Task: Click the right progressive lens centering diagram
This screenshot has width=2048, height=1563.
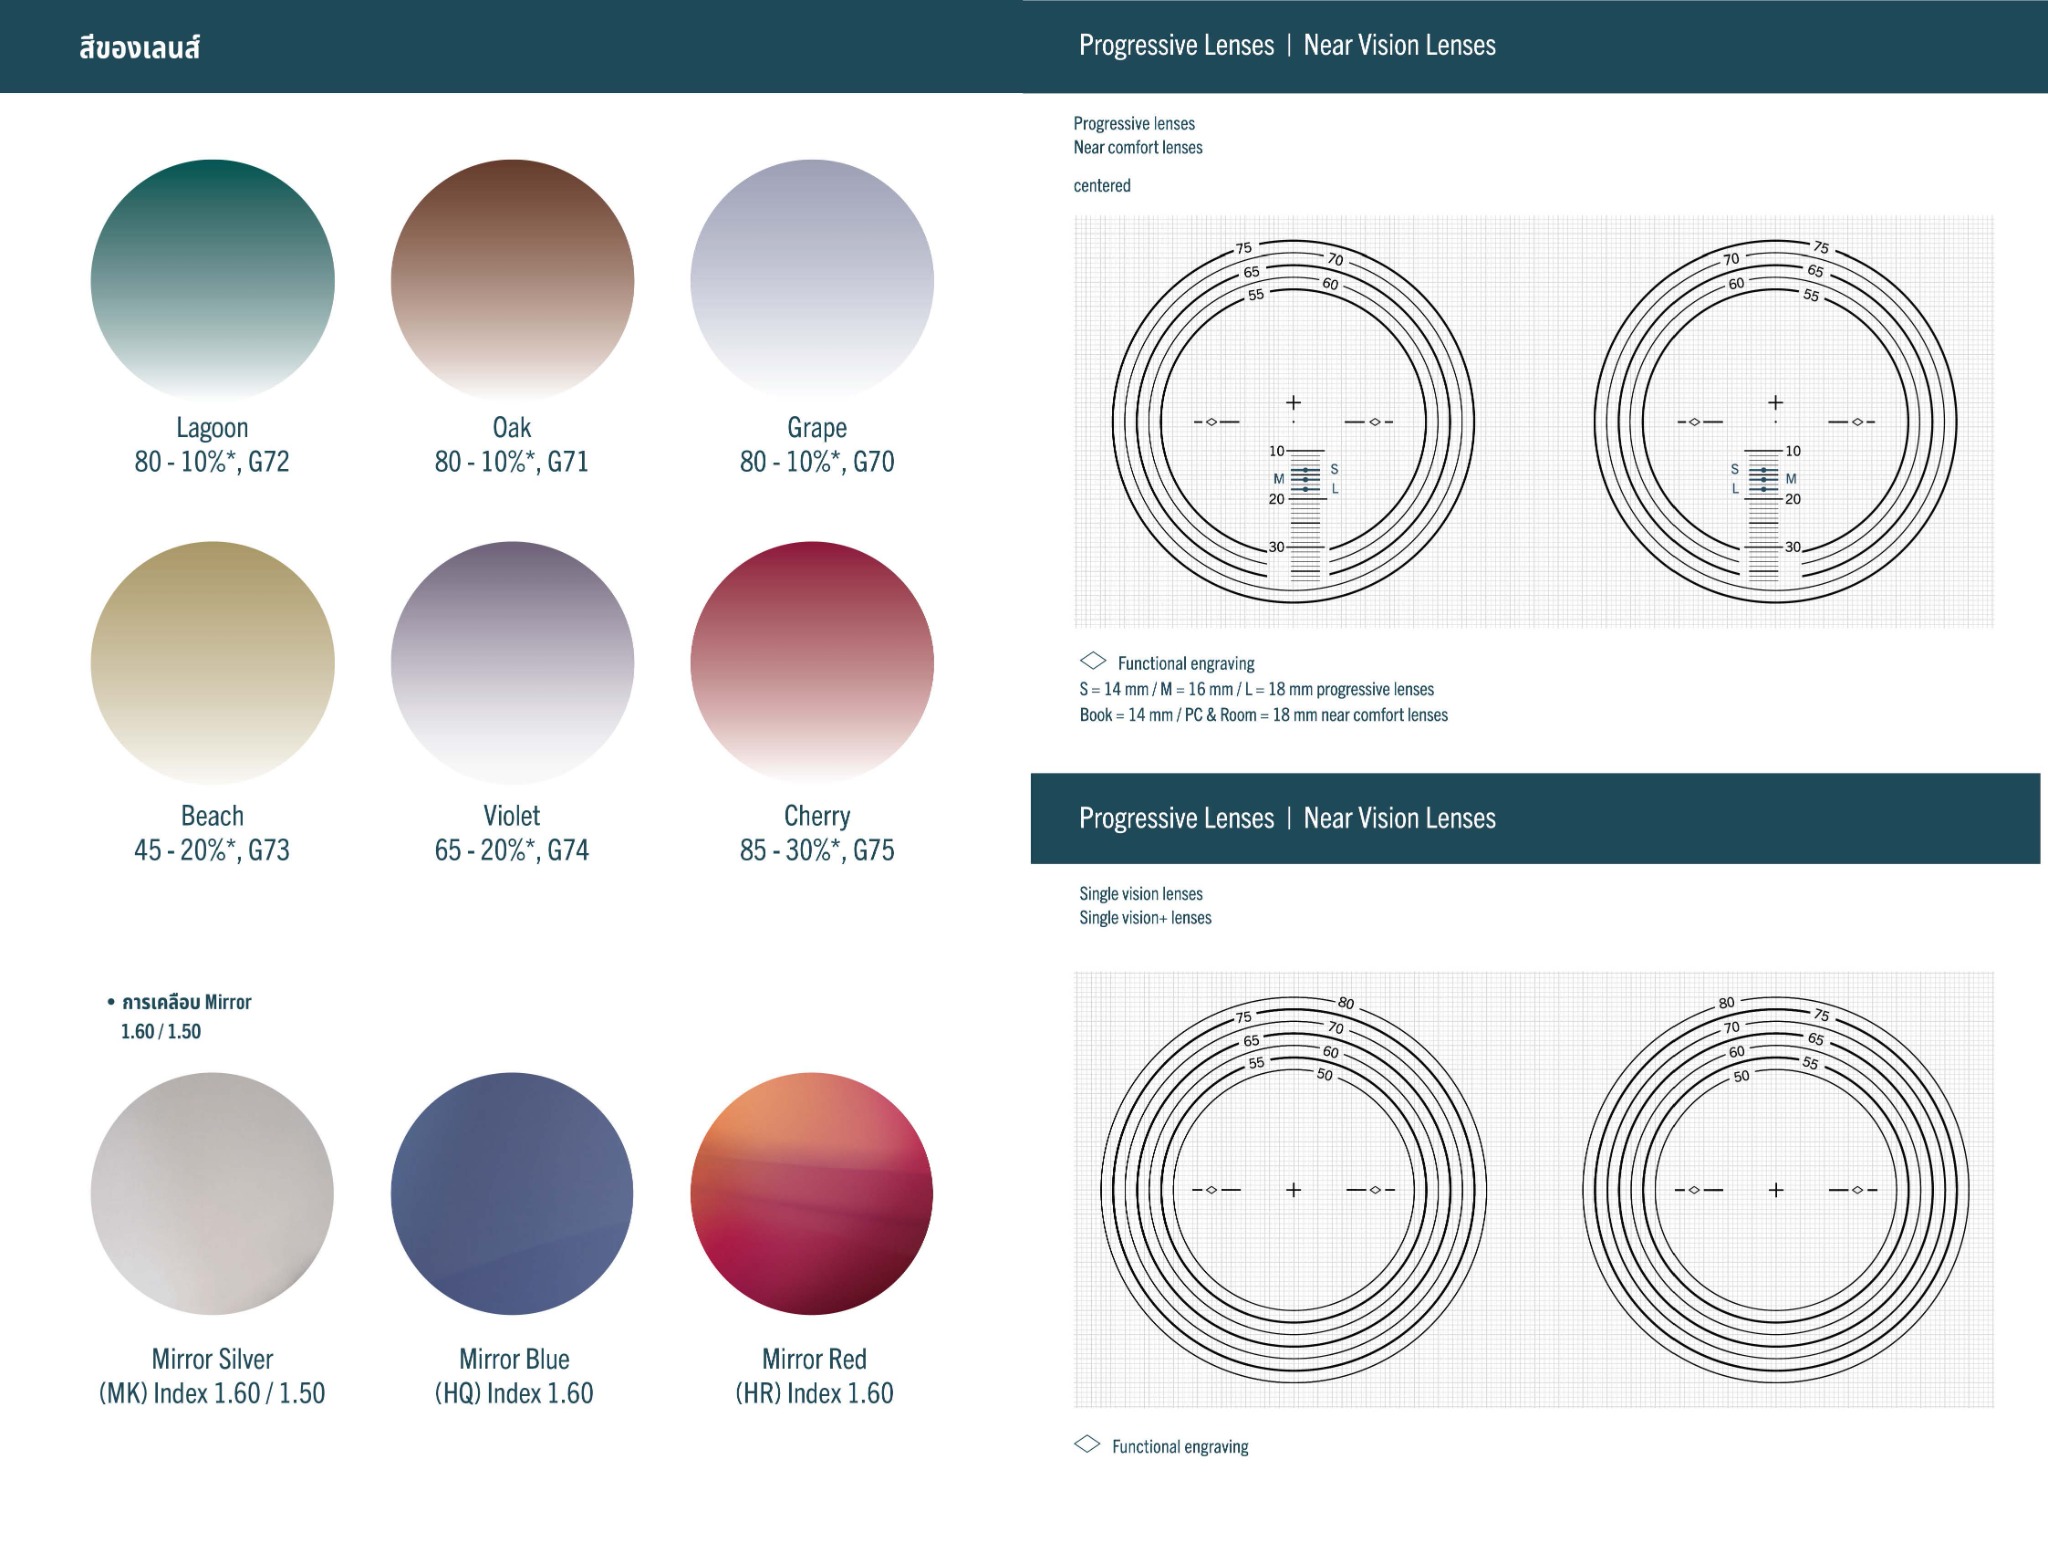Action: 1775,421
